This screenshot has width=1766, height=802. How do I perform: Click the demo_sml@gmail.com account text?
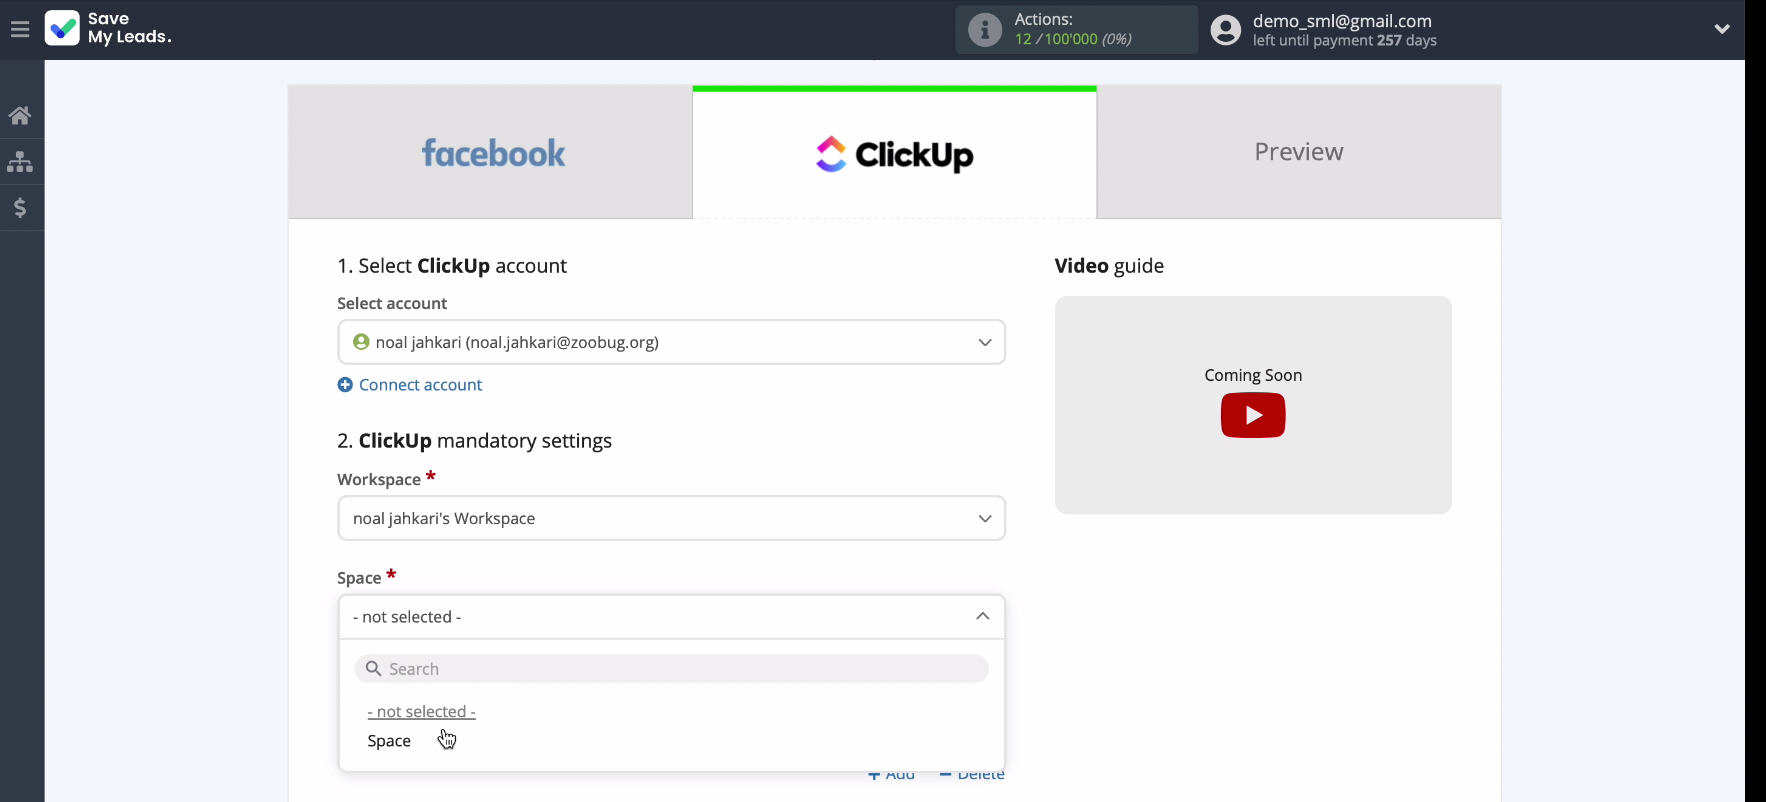[x=1342, y=21]
